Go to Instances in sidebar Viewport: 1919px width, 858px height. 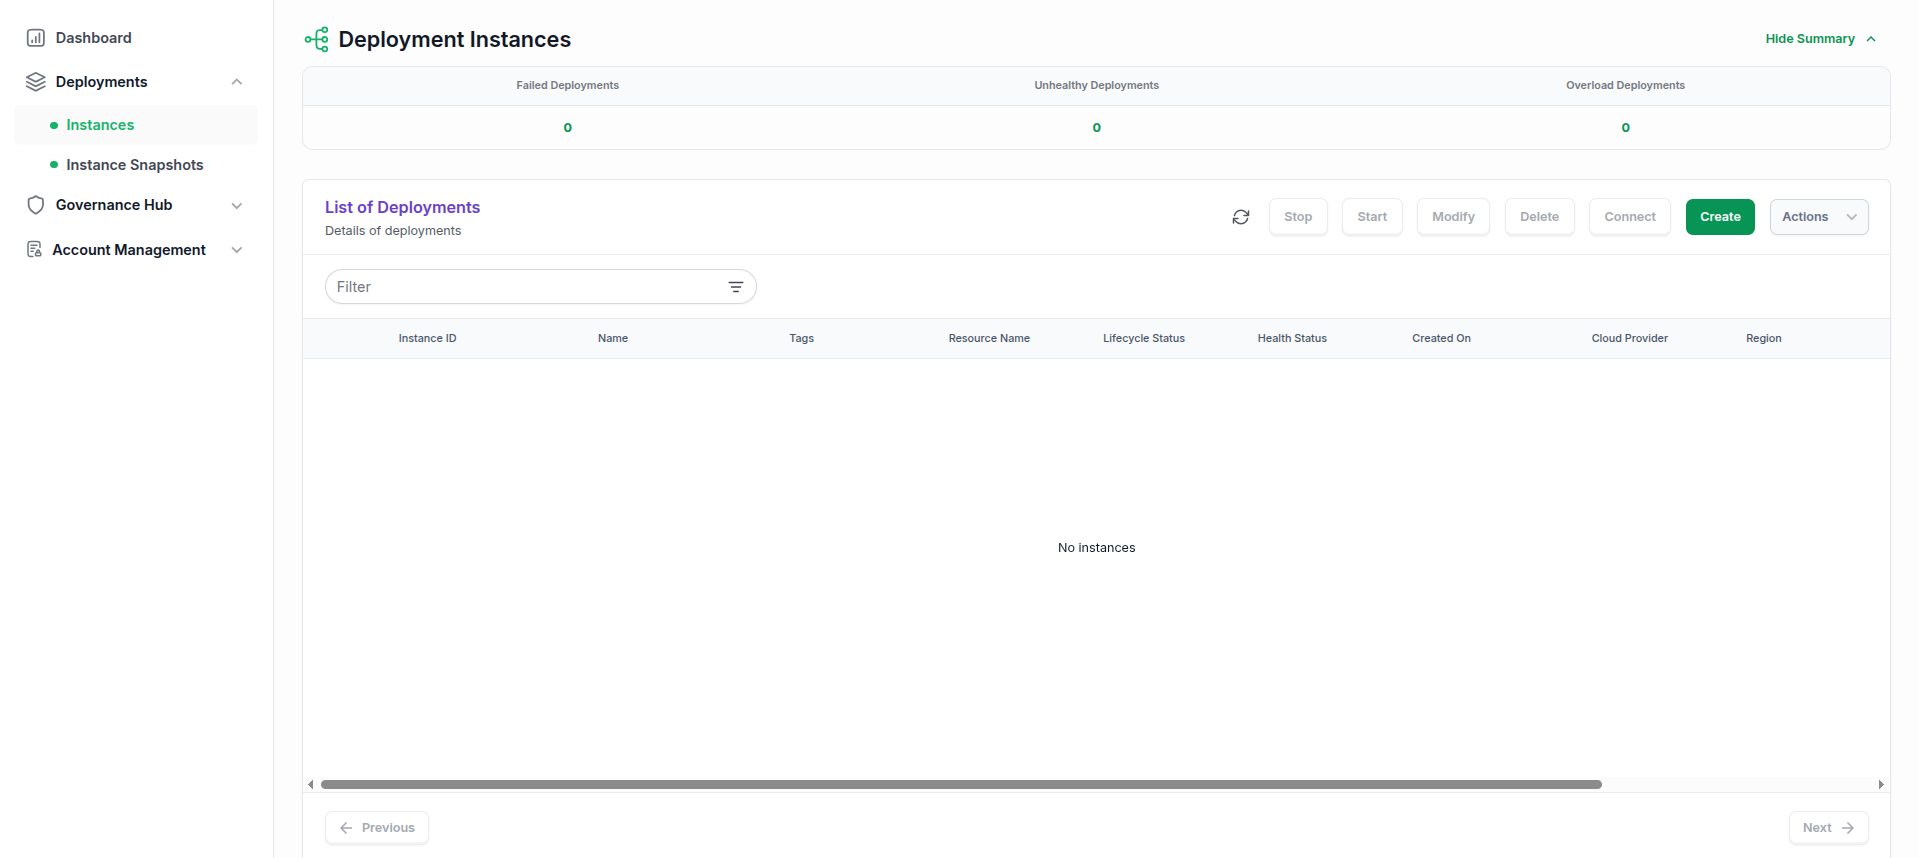pyautogui.click(x=136, y=125)
